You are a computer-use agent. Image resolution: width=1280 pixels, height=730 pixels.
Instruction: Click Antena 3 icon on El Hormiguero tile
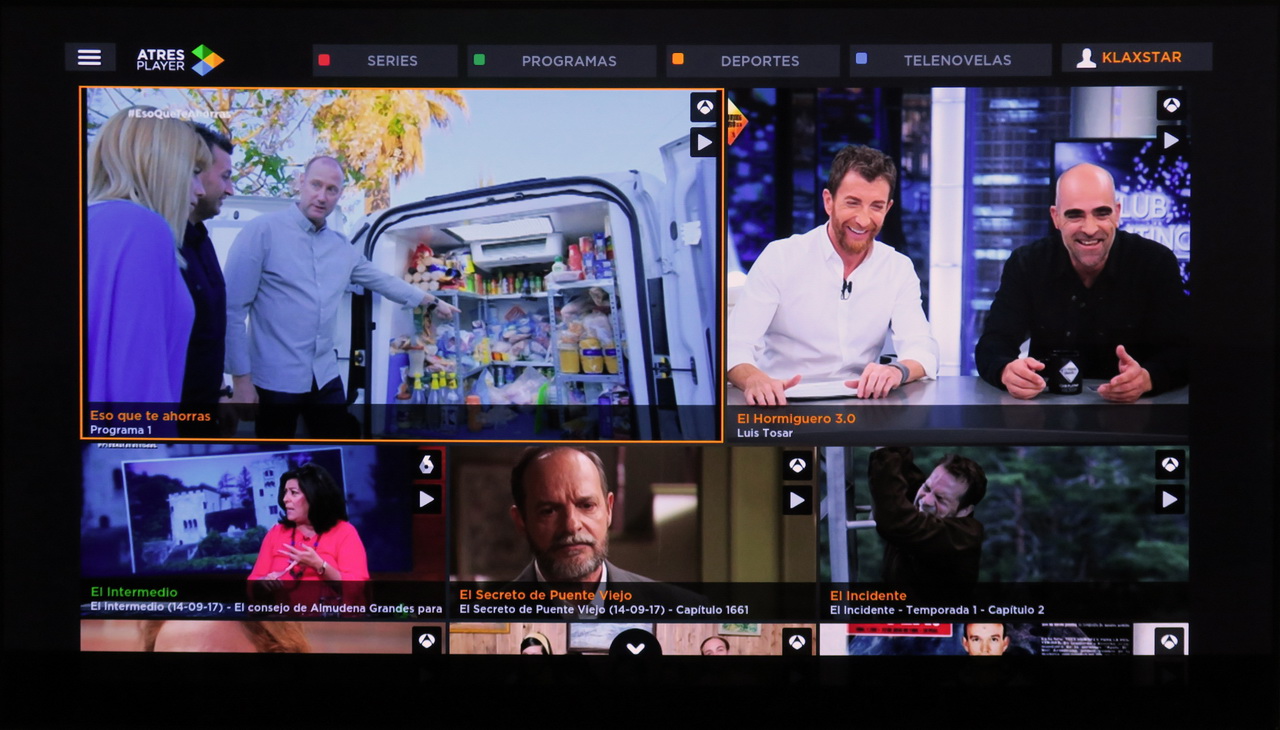click(1171, 105)
